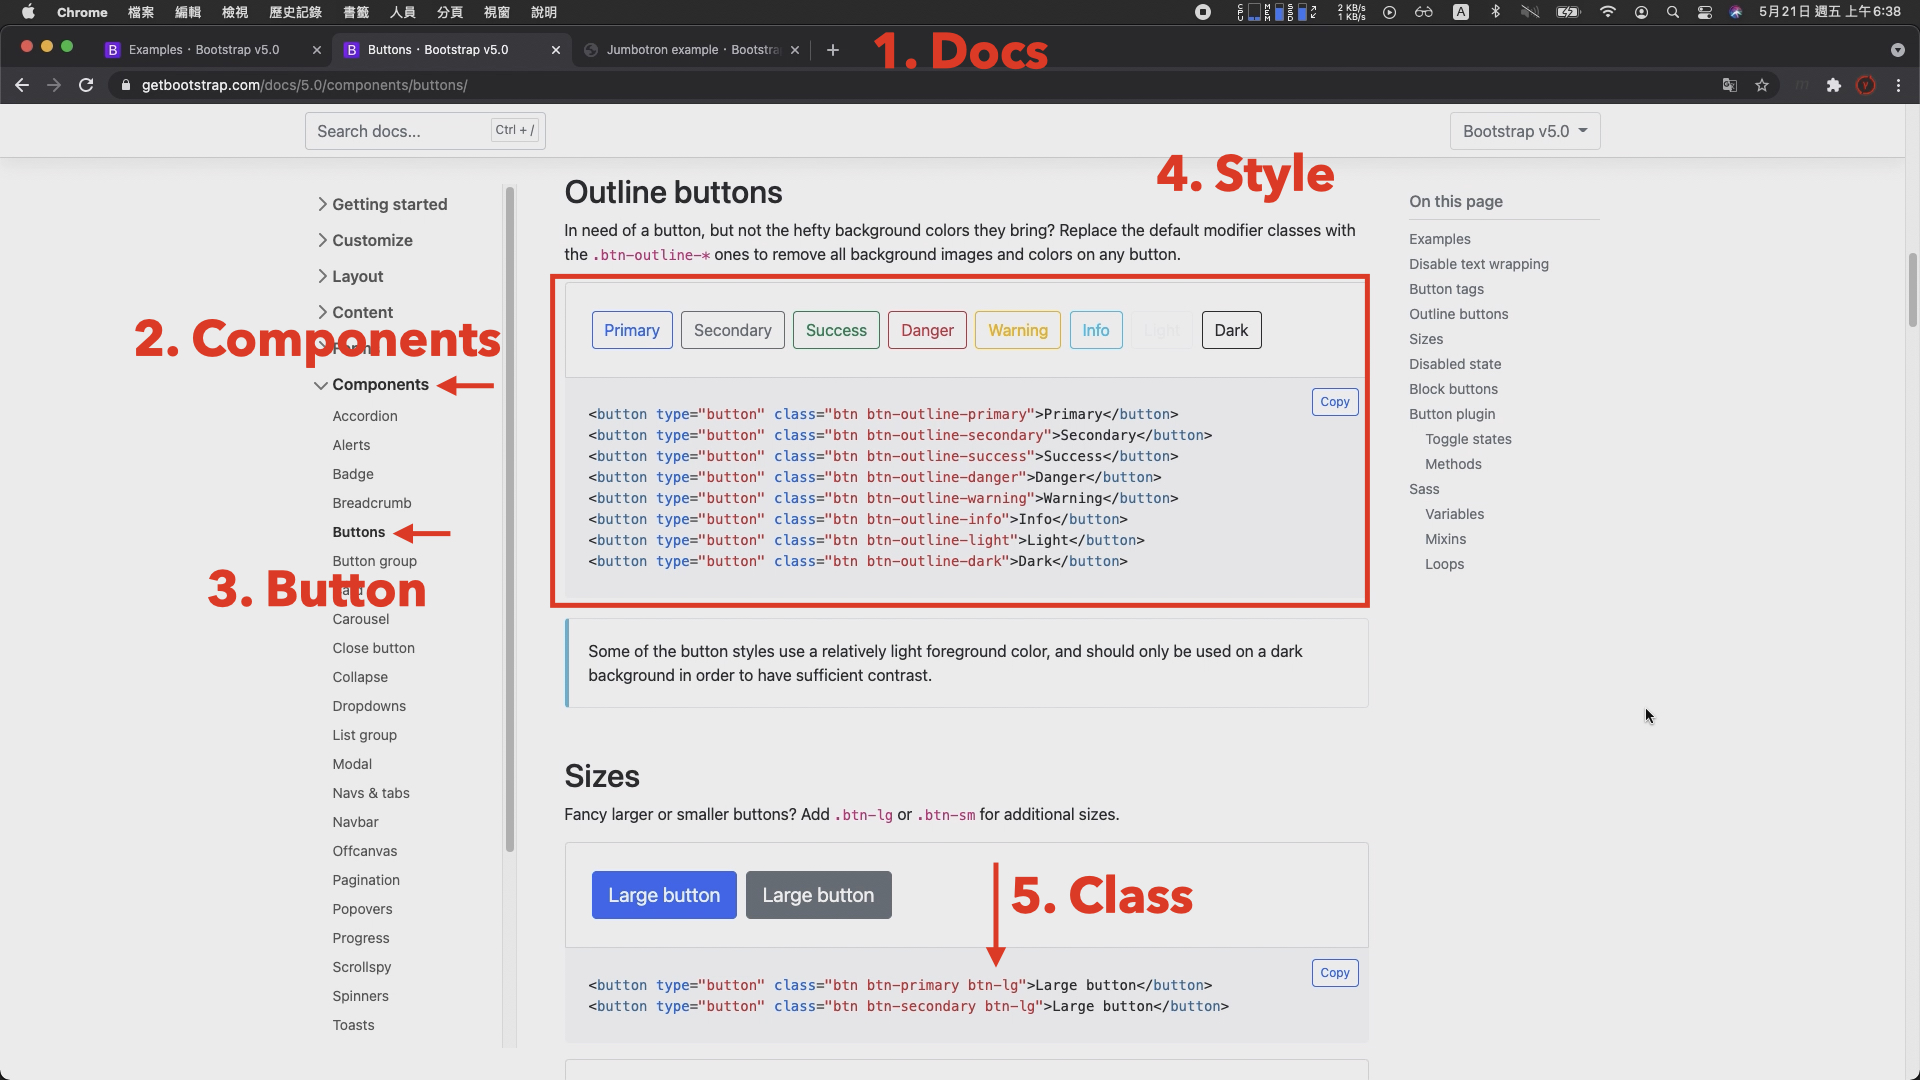Image resolution: width=1920 pixels, height=1080 pixels.
Task: Open the Chrome three-dot menu
Action: (x=1898, y=85)
